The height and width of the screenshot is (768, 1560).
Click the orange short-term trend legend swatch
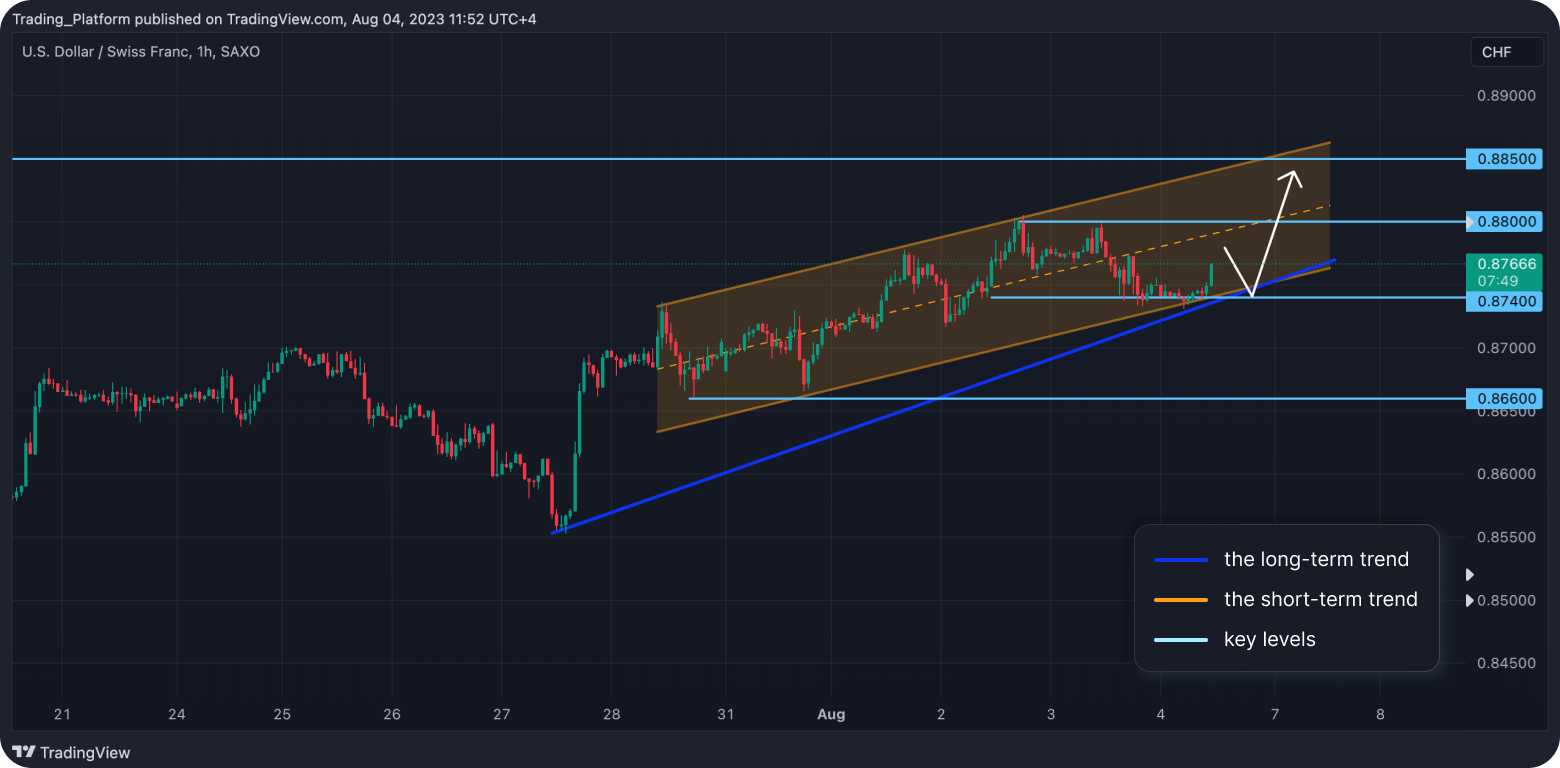tap(1181, 600)
